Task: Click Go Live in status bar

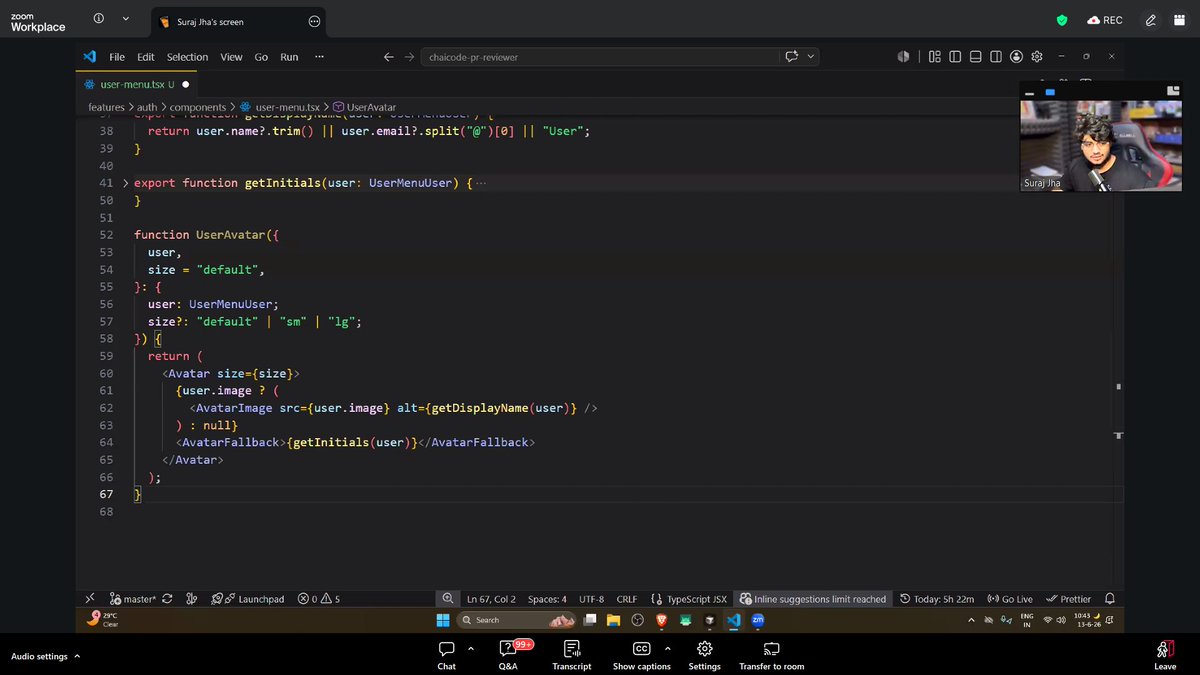Action: coord(1010,599)
